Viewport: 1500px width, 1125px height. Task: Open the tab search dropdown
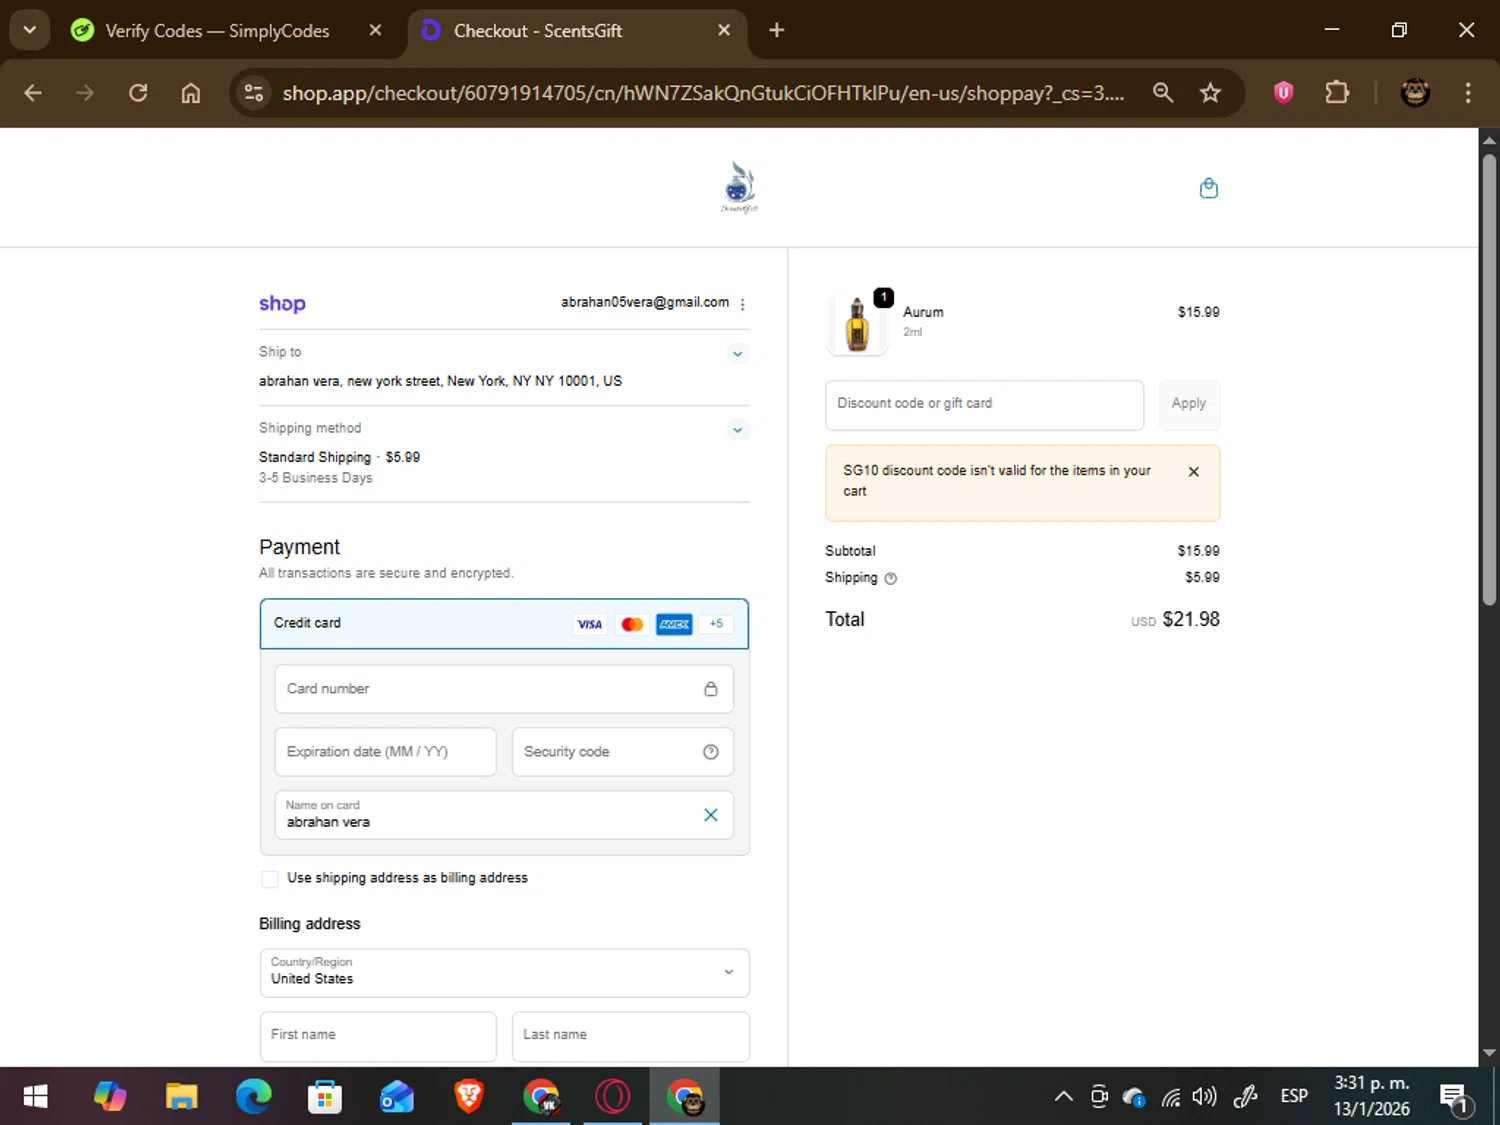click(x=30, y=30)
